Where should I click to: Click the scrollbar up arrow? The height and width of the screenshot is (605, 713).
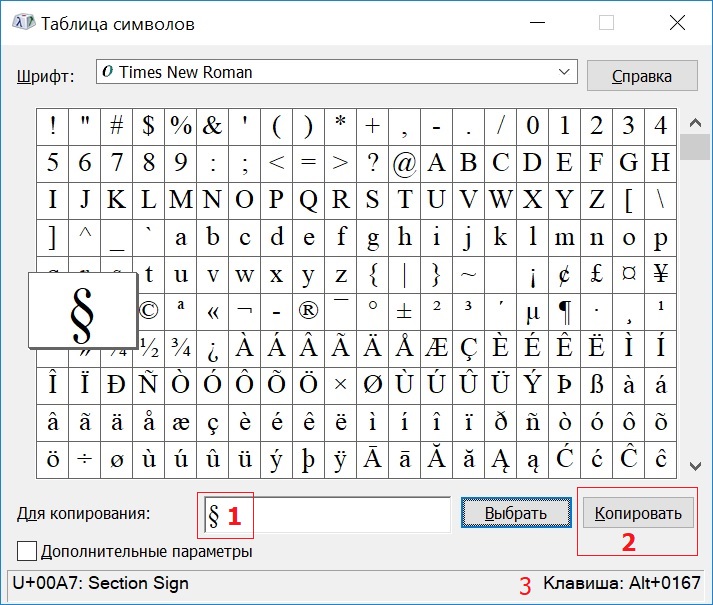click(695, 122)
